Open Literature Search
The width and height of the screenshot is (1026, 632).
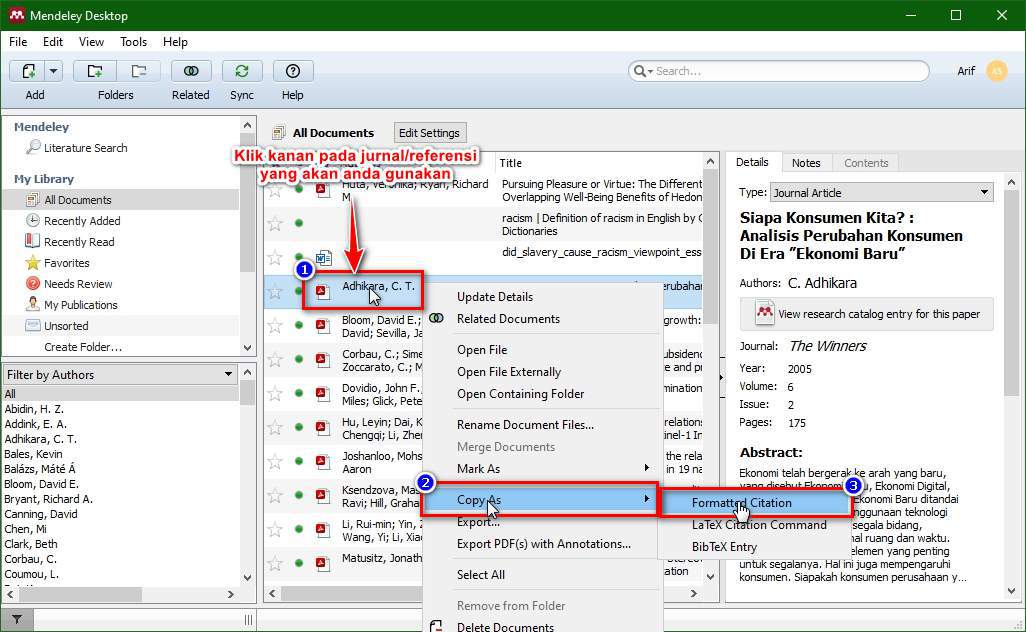coord(85,148)
